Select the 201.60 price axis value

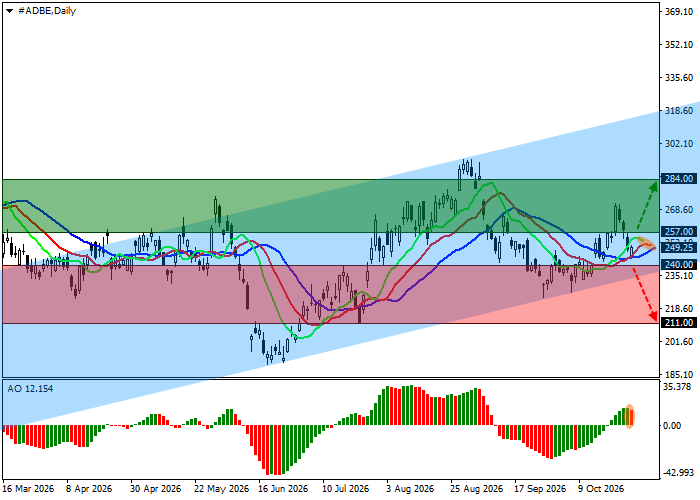(679, 342)
